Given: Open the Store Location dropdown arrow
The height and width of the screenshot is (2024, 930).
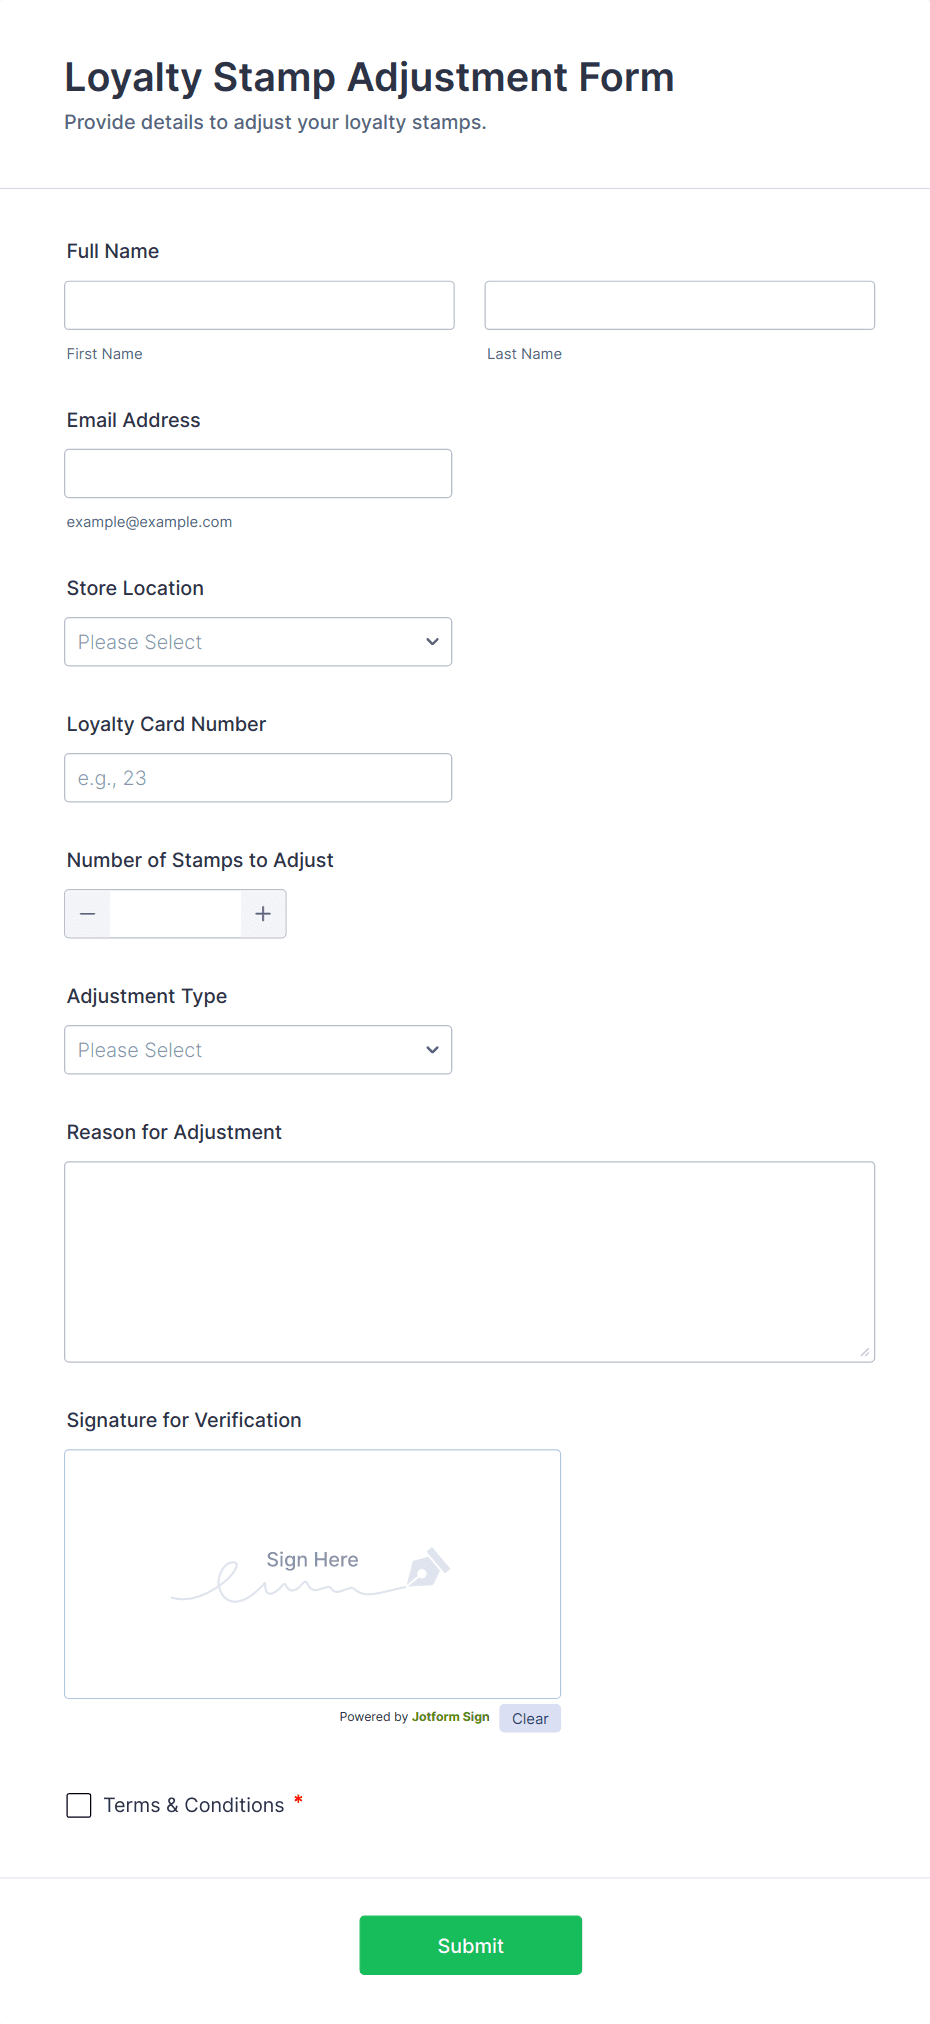Looking at the screenshot, I should (x=432, y=642).
